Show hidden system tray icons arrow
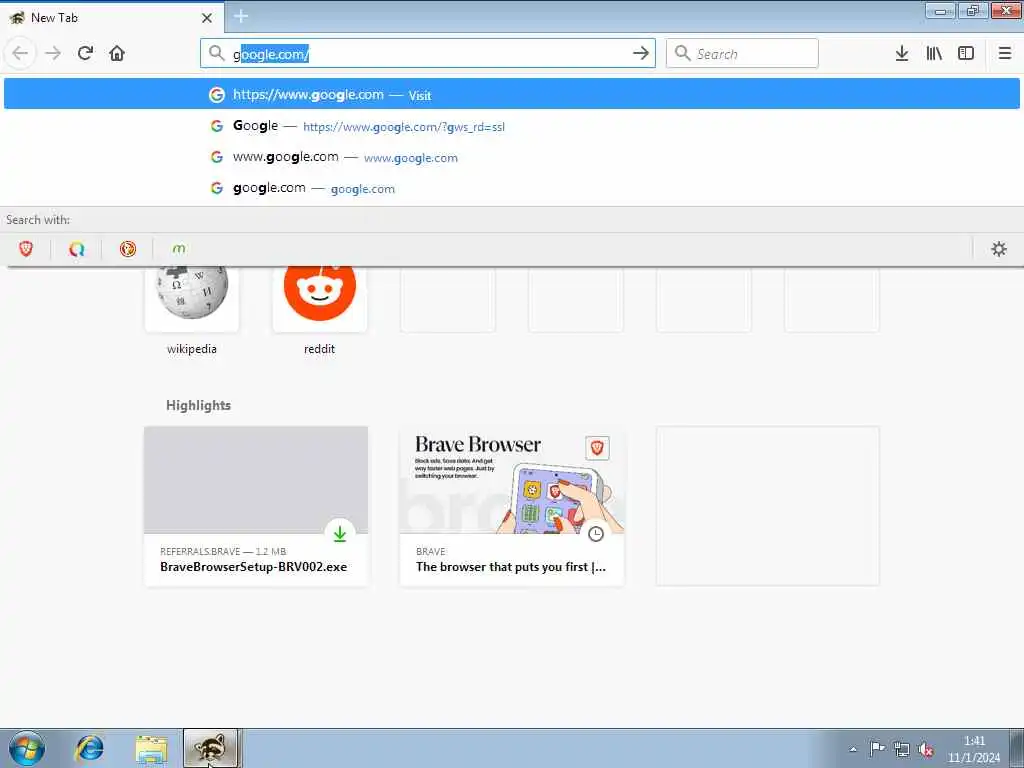 click(x=853, y=749)
